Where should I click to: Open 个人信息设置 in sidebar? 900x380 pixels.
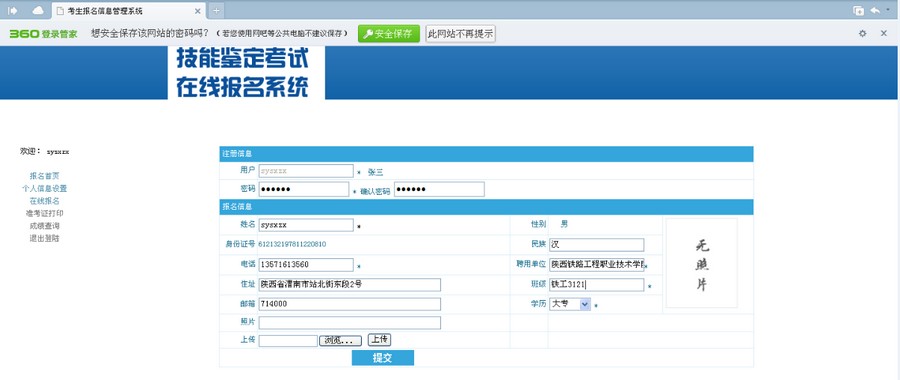pyautogui.click(x=45, y=188)
